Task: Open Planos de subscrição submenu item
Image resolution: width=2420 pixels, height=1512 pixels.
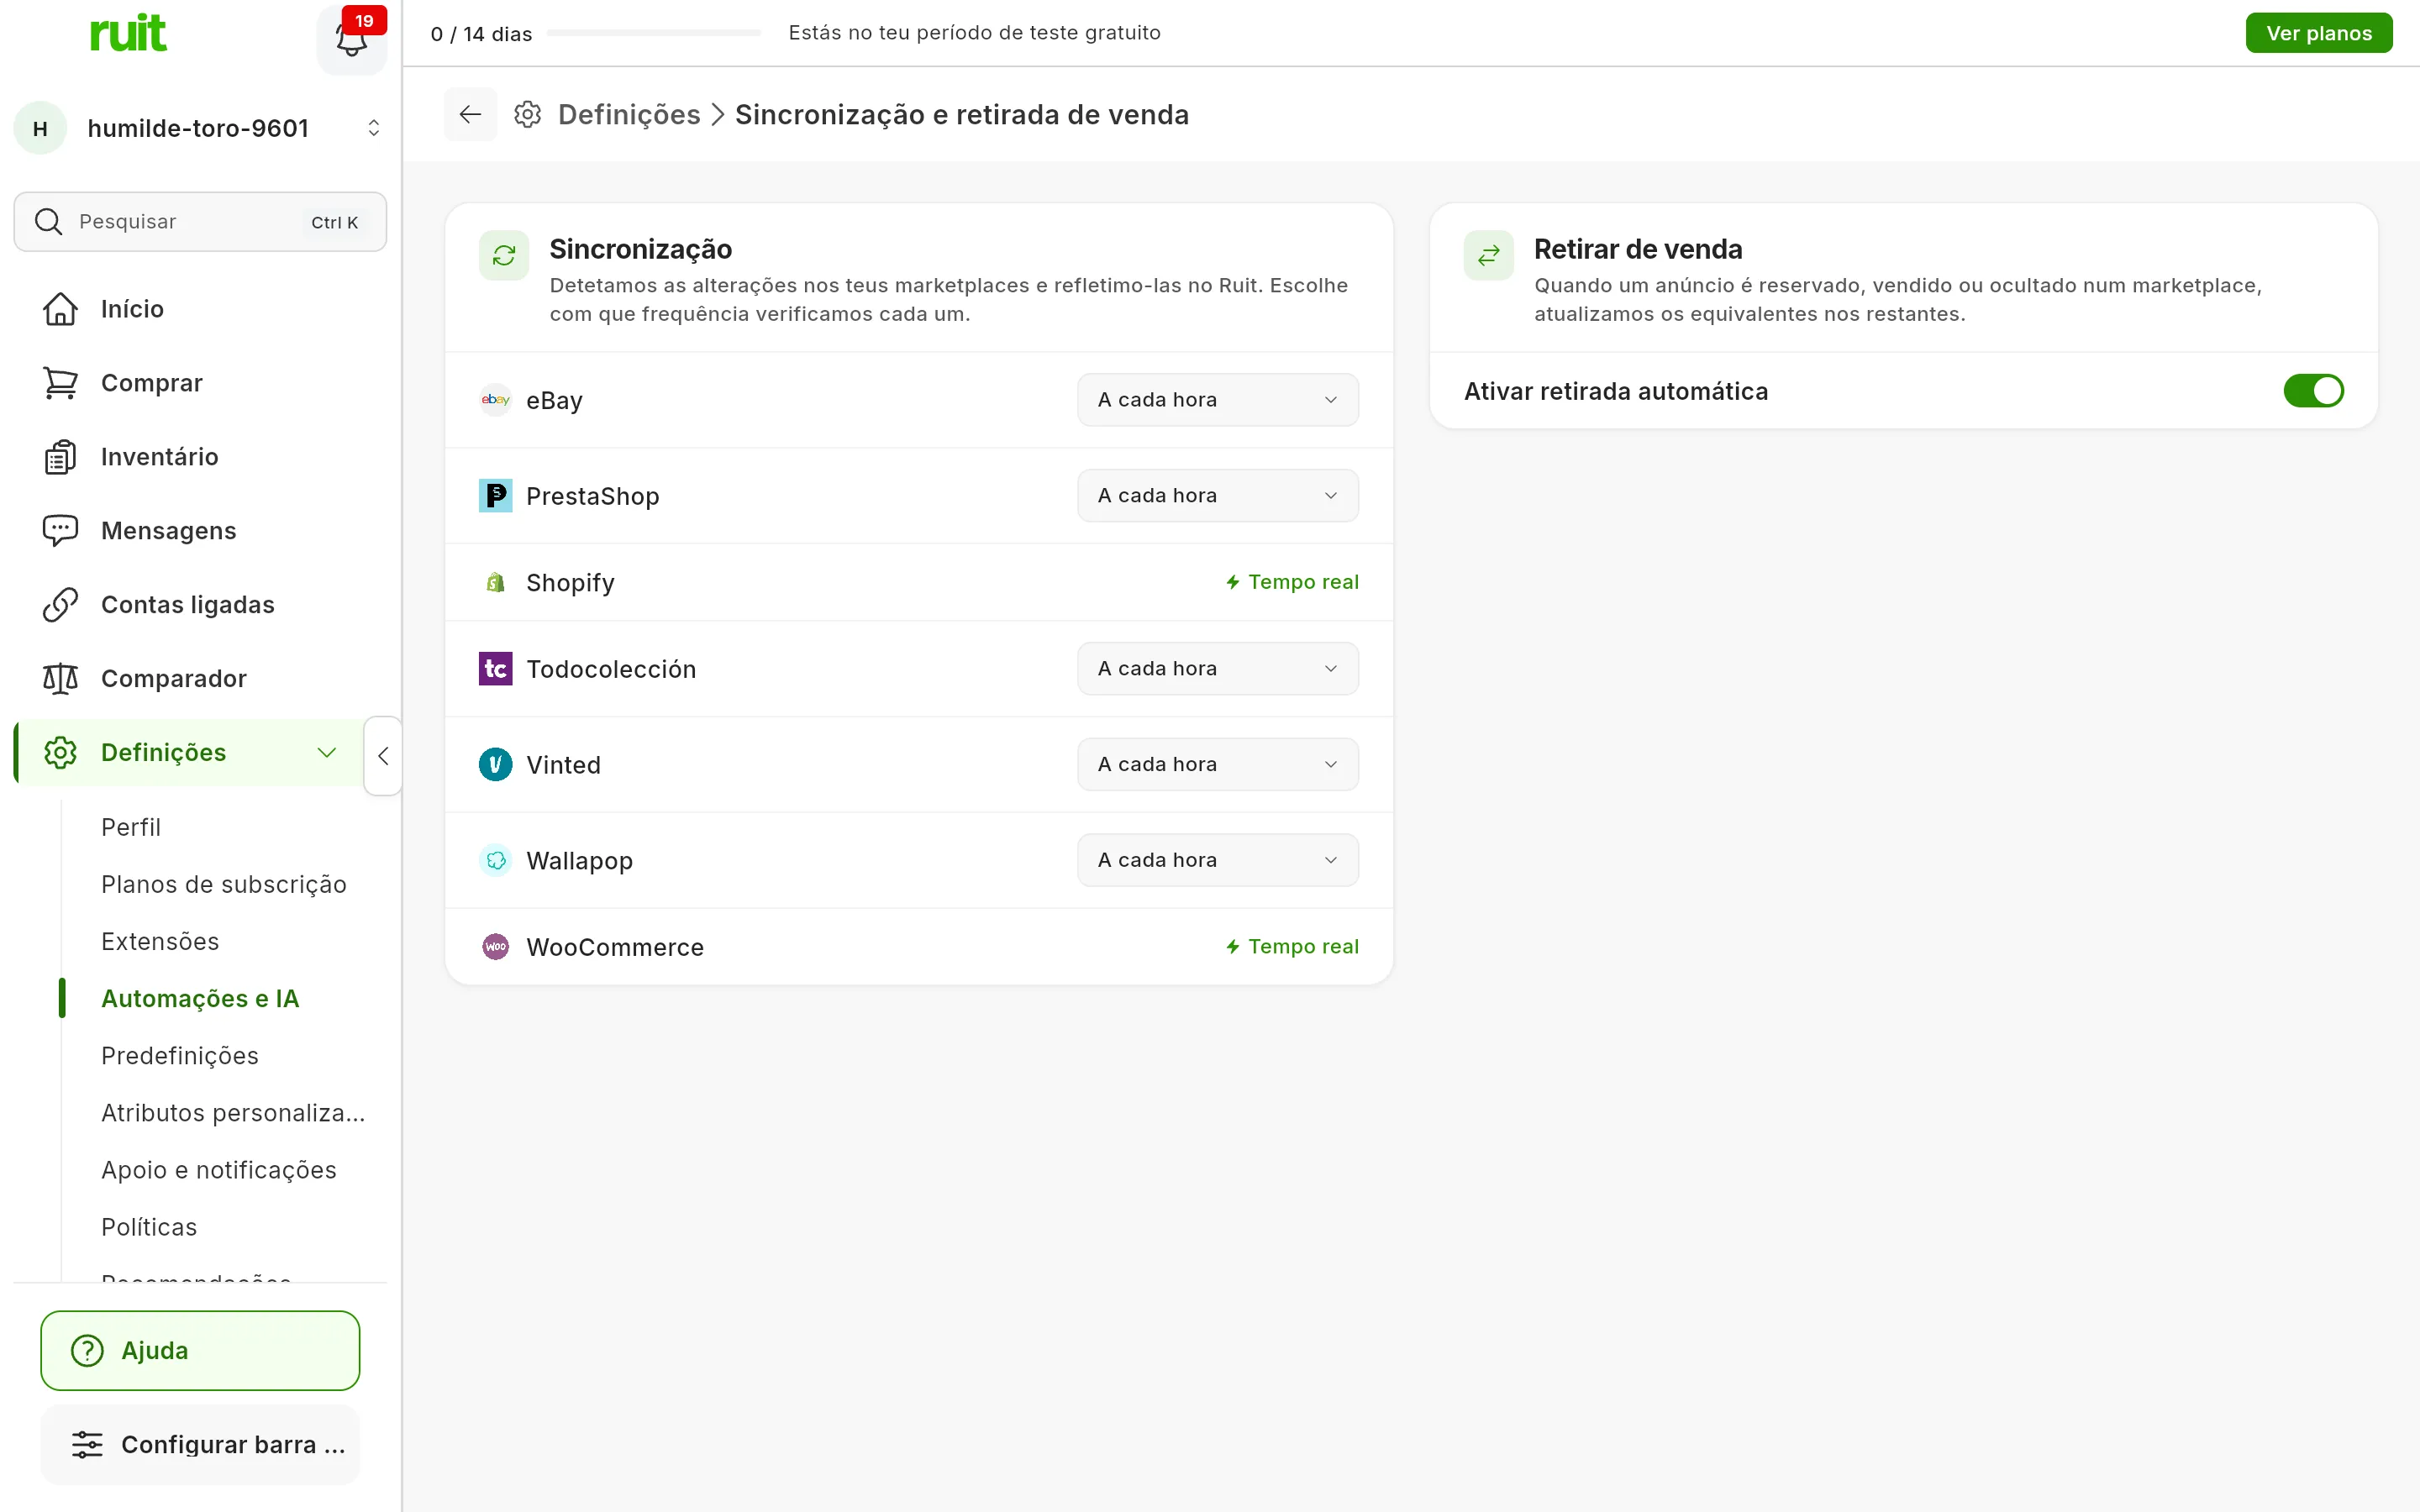Action: 224,885
